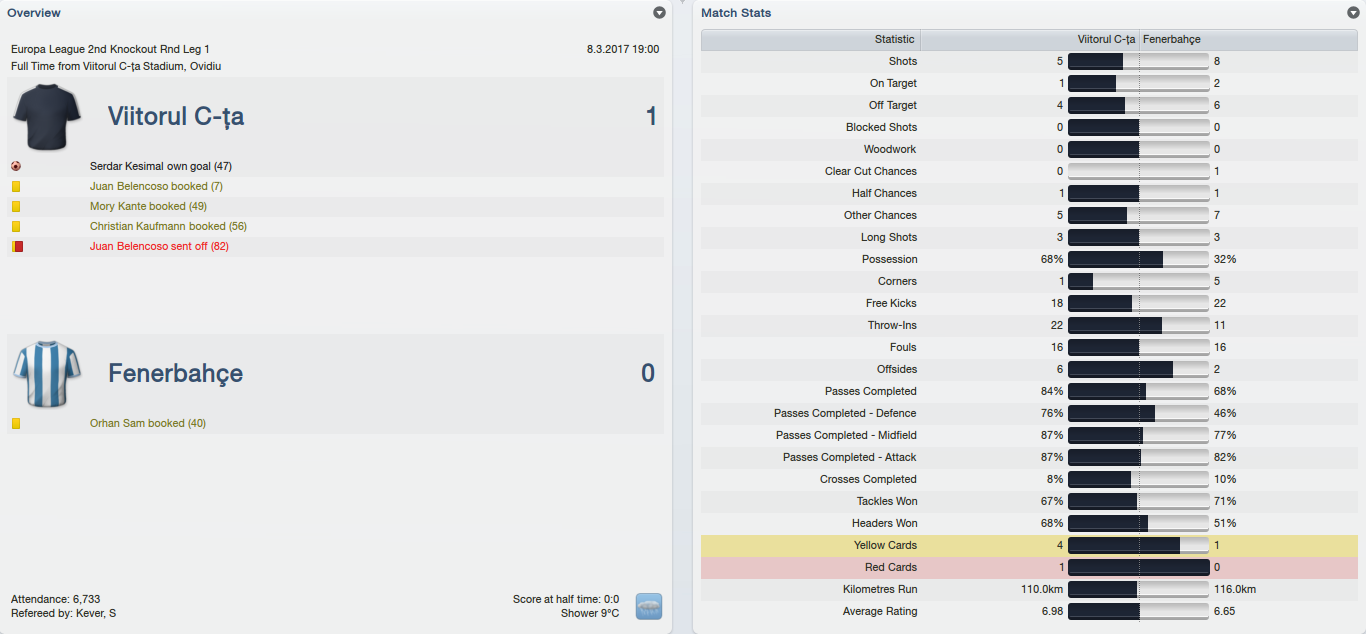The image size is (1366, 634).
Task: Click the red card icon at minute 82
Action: (x=16, y=246)
